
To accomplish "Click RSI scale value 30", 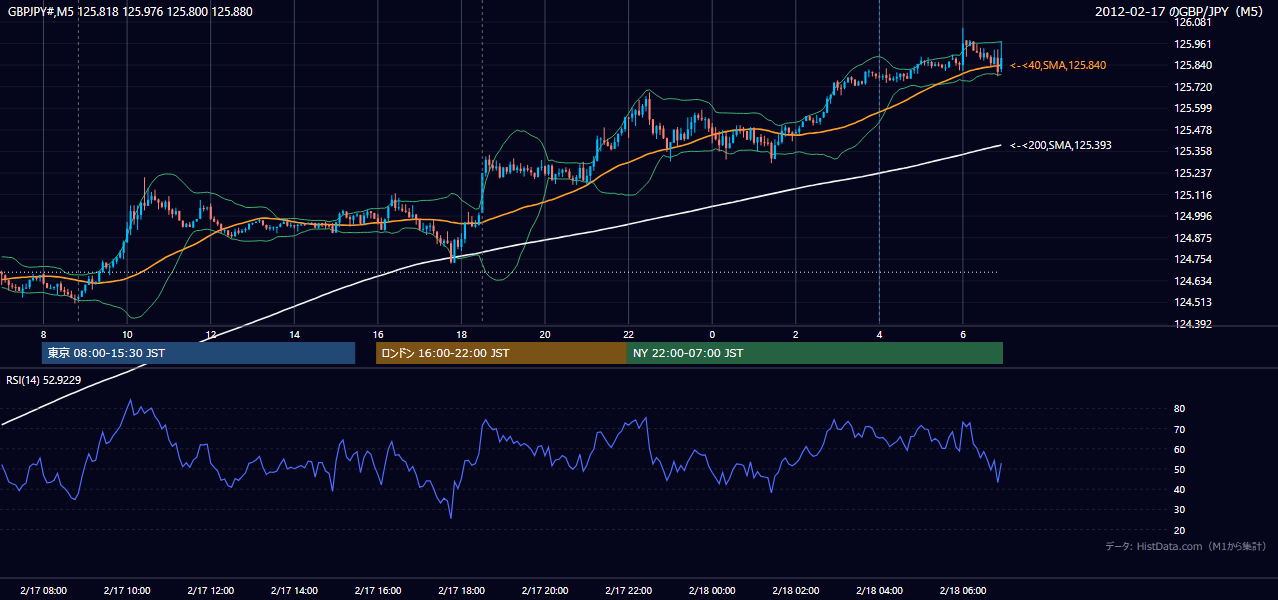I will [1179, 510].
